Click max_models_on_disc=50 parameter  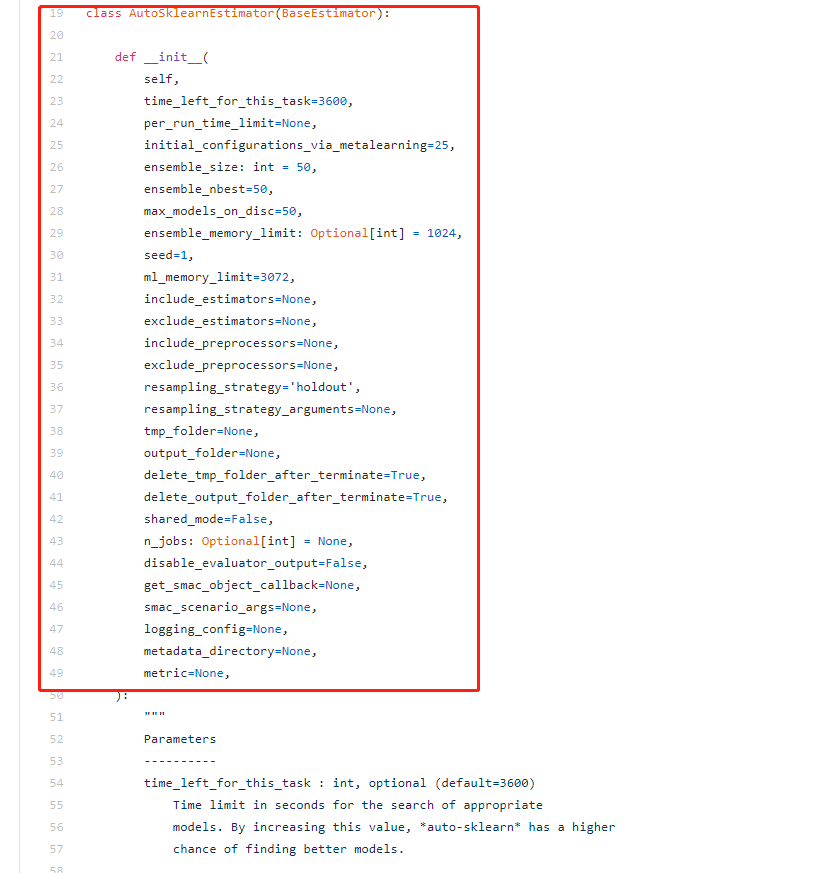tap(220, 211)
